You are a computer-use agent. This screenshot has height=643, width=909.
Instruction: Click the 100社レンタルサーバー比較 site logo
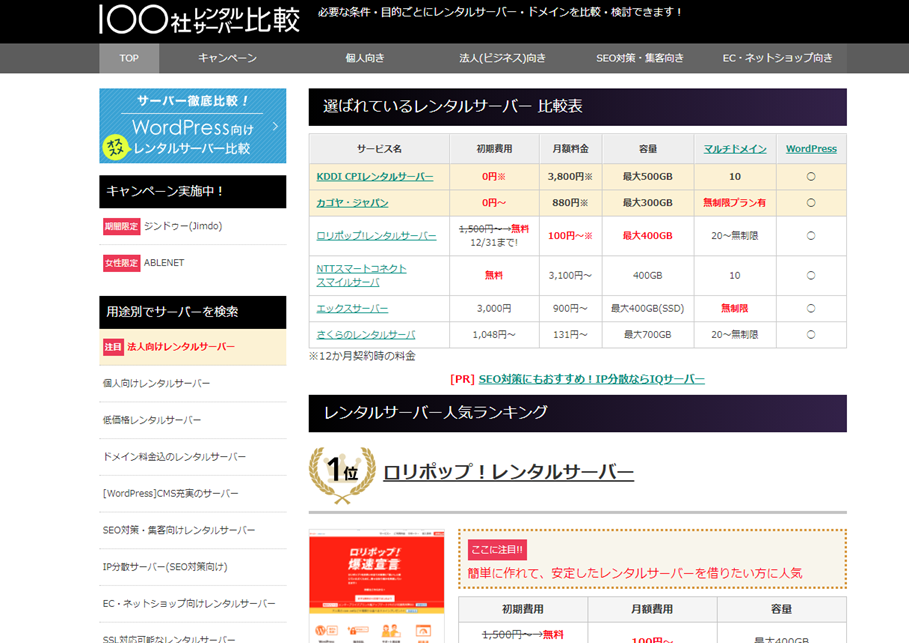tap(199, 20)
